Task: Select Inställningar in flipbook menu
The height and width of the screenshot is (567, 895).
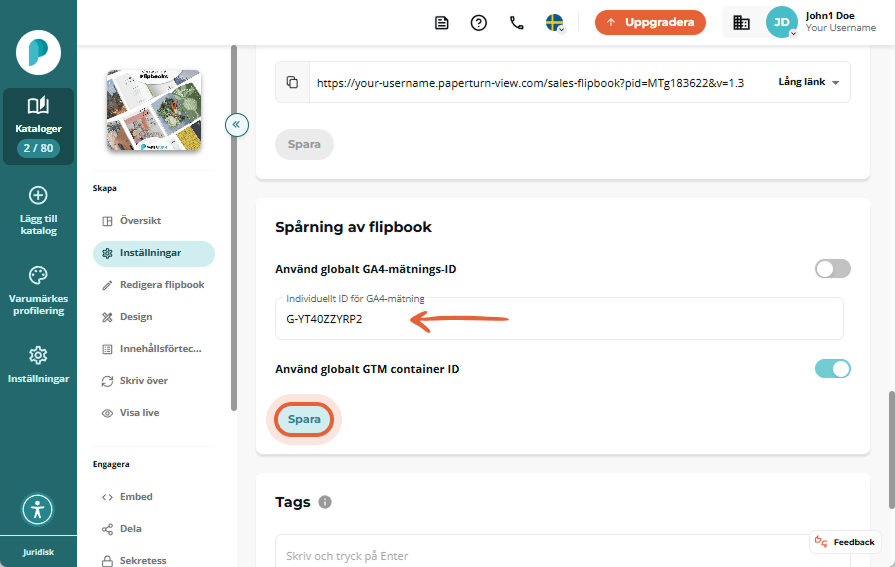Action: 154,253
